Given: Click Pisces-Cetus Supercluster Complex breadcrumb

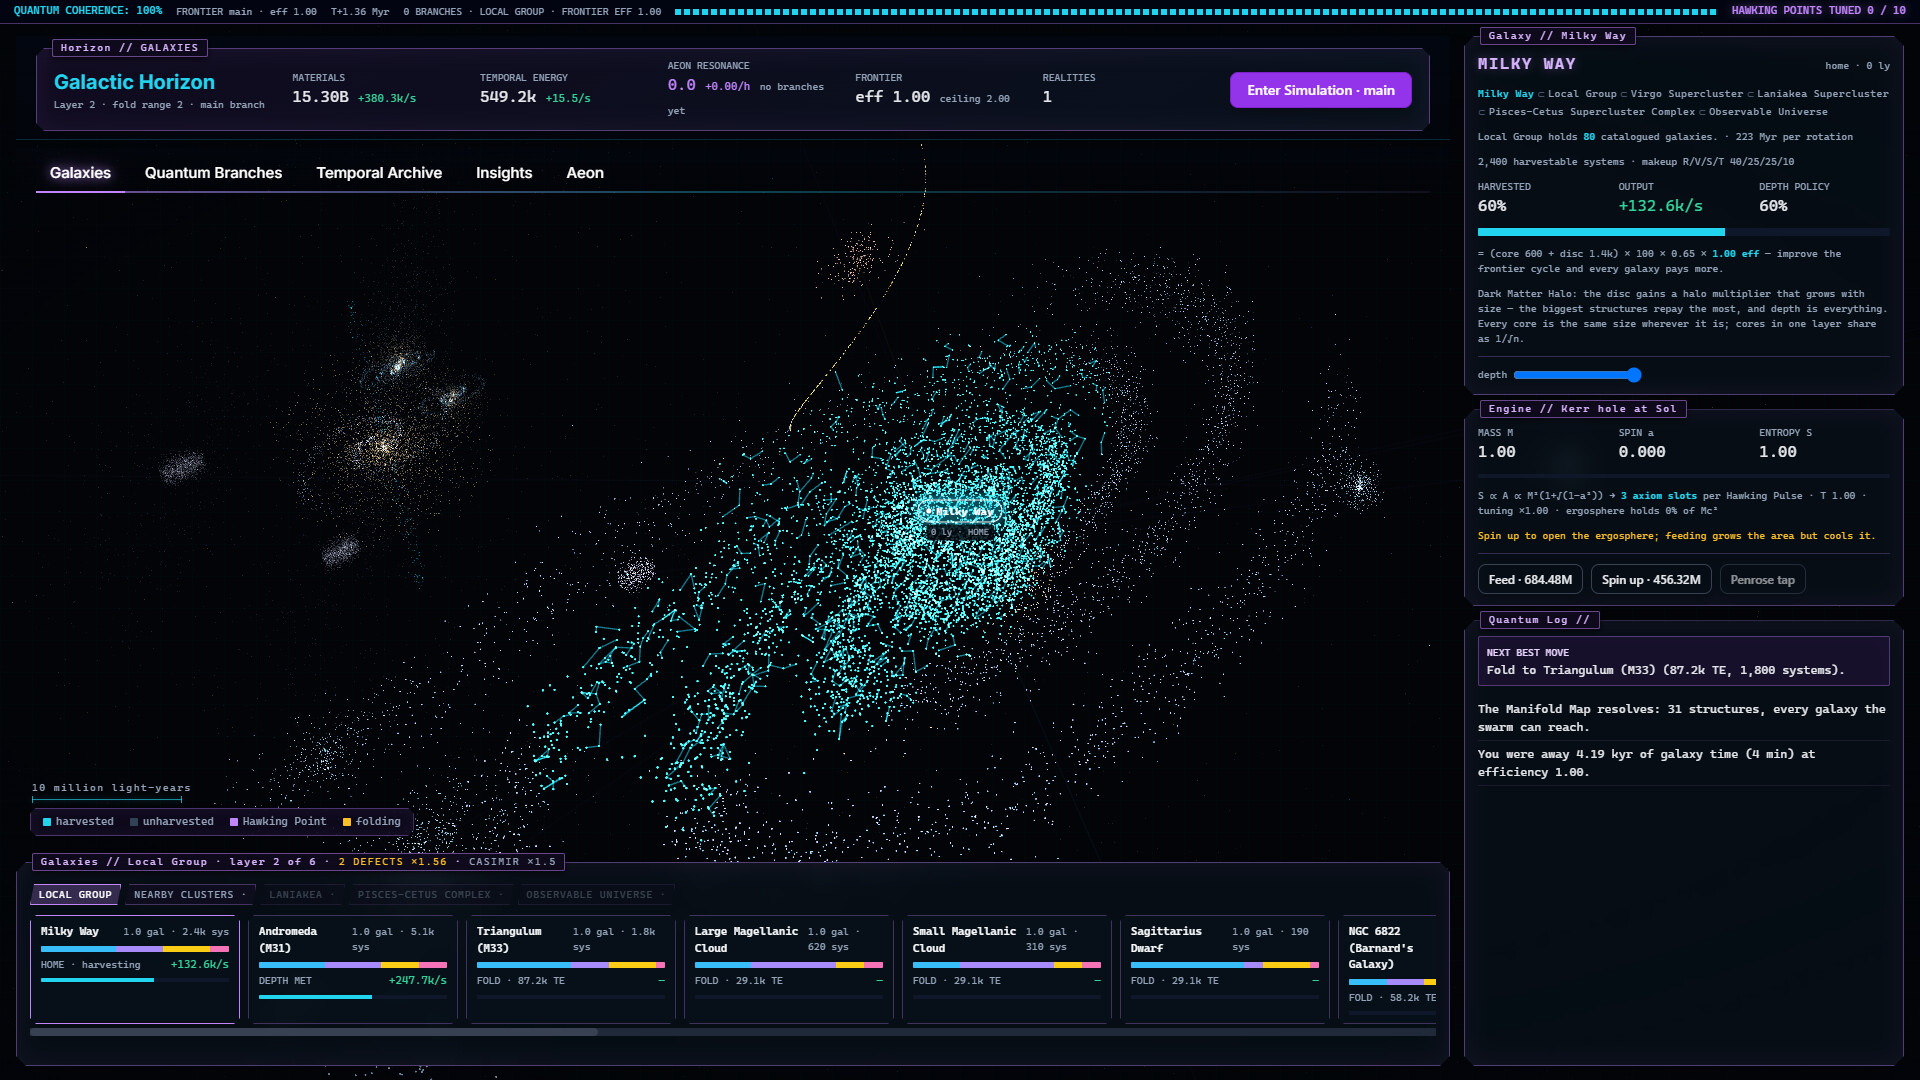Looking at the screenshot, I should [x=1592, y=112].
